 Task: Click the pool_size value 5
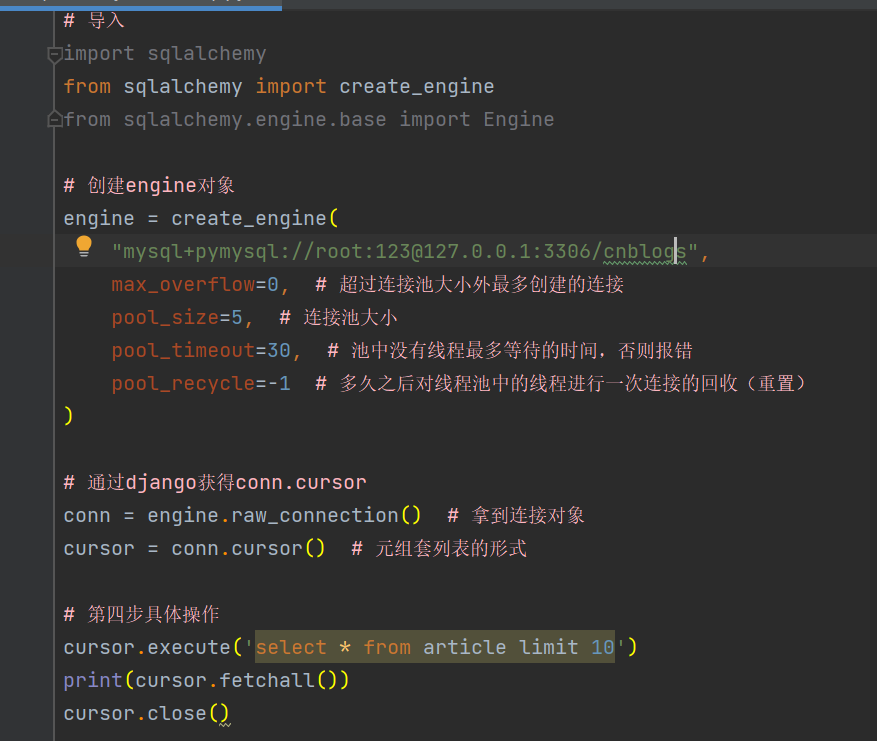(237, 318)
